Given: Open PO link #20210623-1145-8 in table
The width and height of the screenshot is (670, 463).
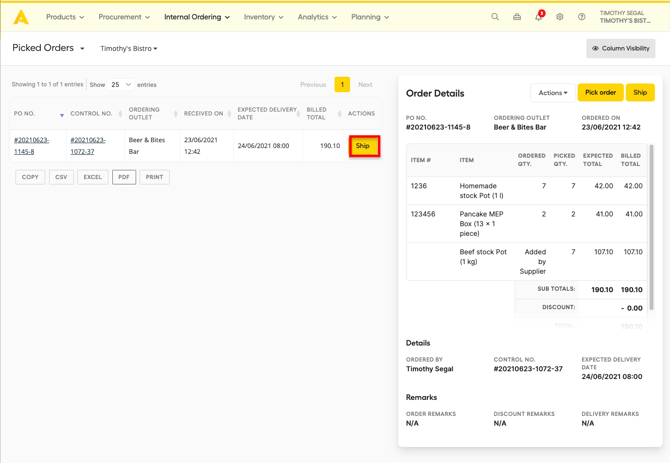Looking at the screenshot, I should coord(32,146).
